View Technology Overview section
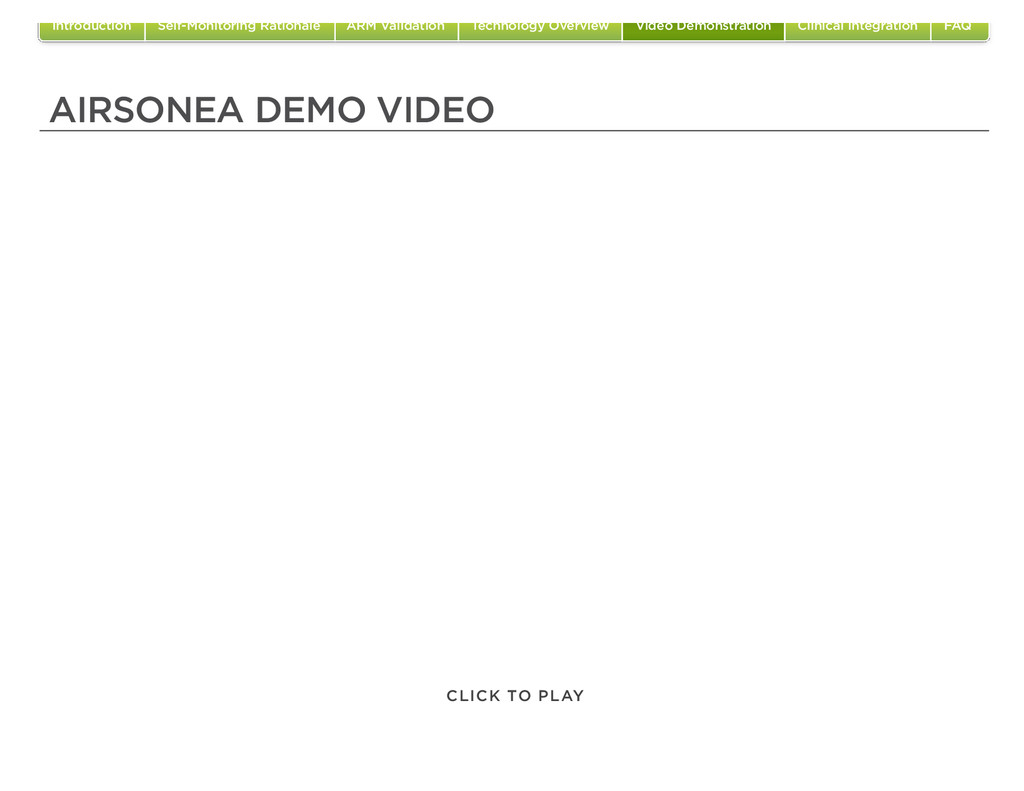Viewport: 1024px width, 791px height. point(540,31)
